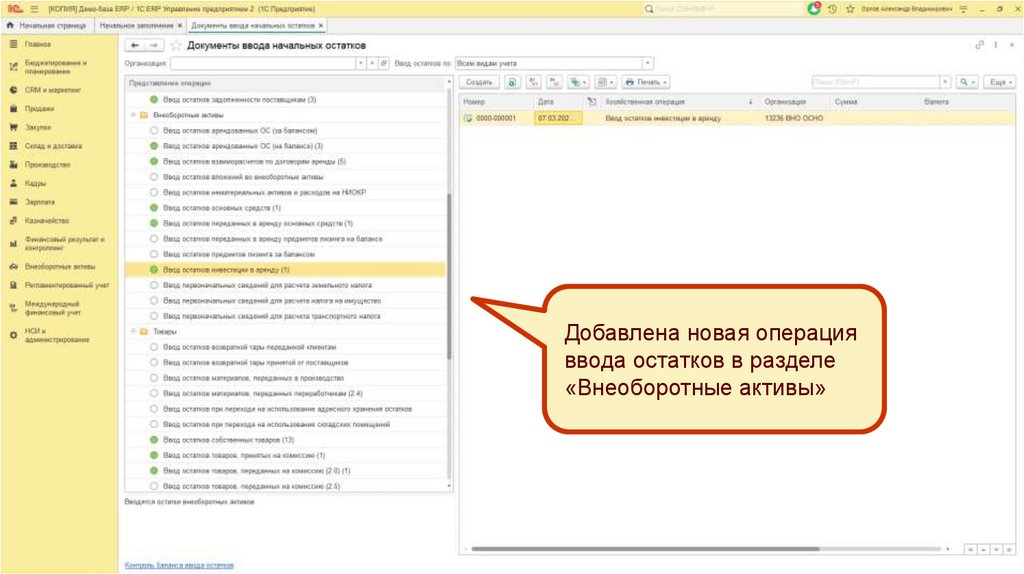Screen dimensions: 1024x574
Task: Select 'Ввод остатков арендованных ОС (за балансом)'
Action: click(239, 131)
